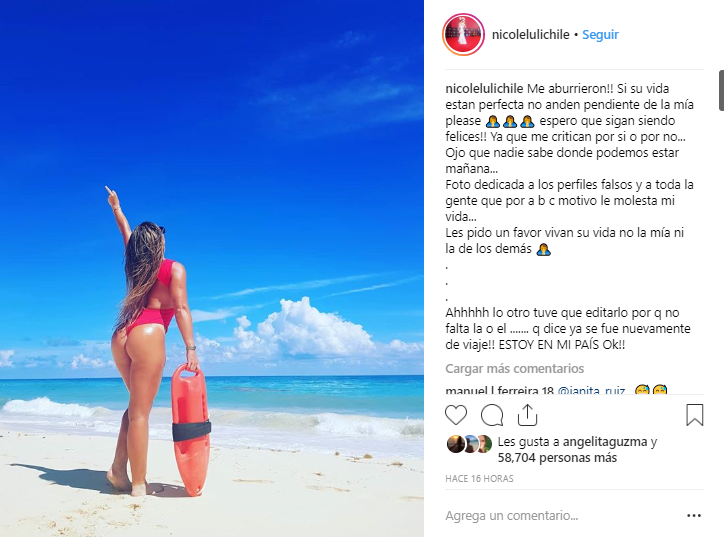724x537 pixels.
Task: Follow the account via Seguir link
Action: [600, 35]
